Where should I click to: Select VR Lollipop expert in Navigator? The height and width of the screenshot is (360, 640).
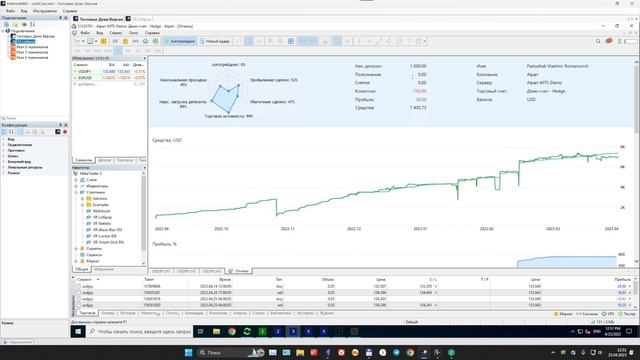point(102,218)
